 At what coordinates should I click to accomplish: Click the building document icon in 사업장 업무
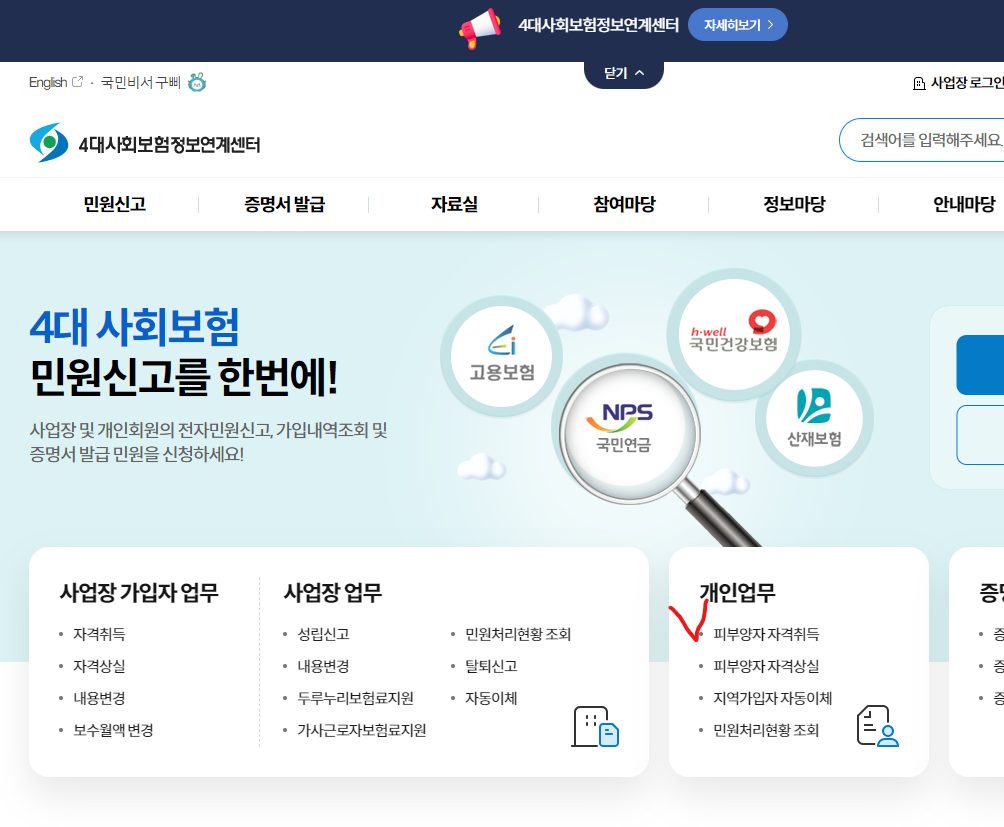point(595,727)
